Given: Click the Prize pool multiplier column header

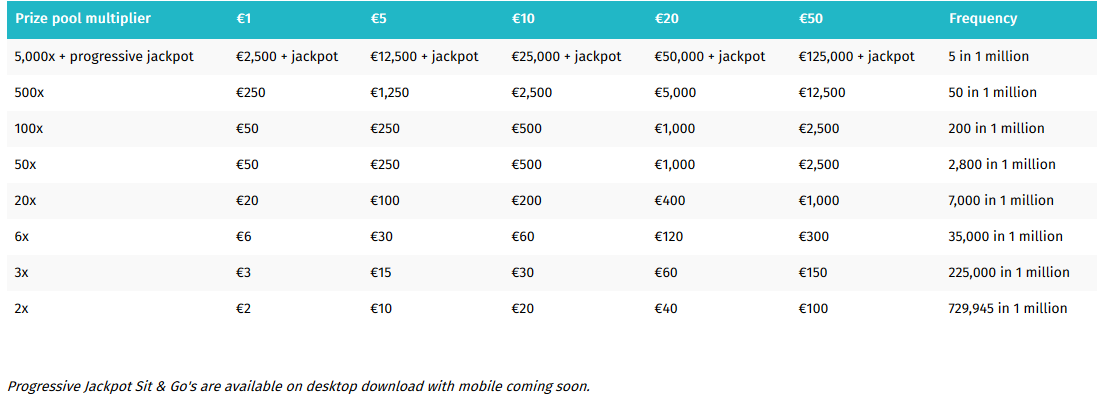Looking at the screenshot, I should pos(83,19).
